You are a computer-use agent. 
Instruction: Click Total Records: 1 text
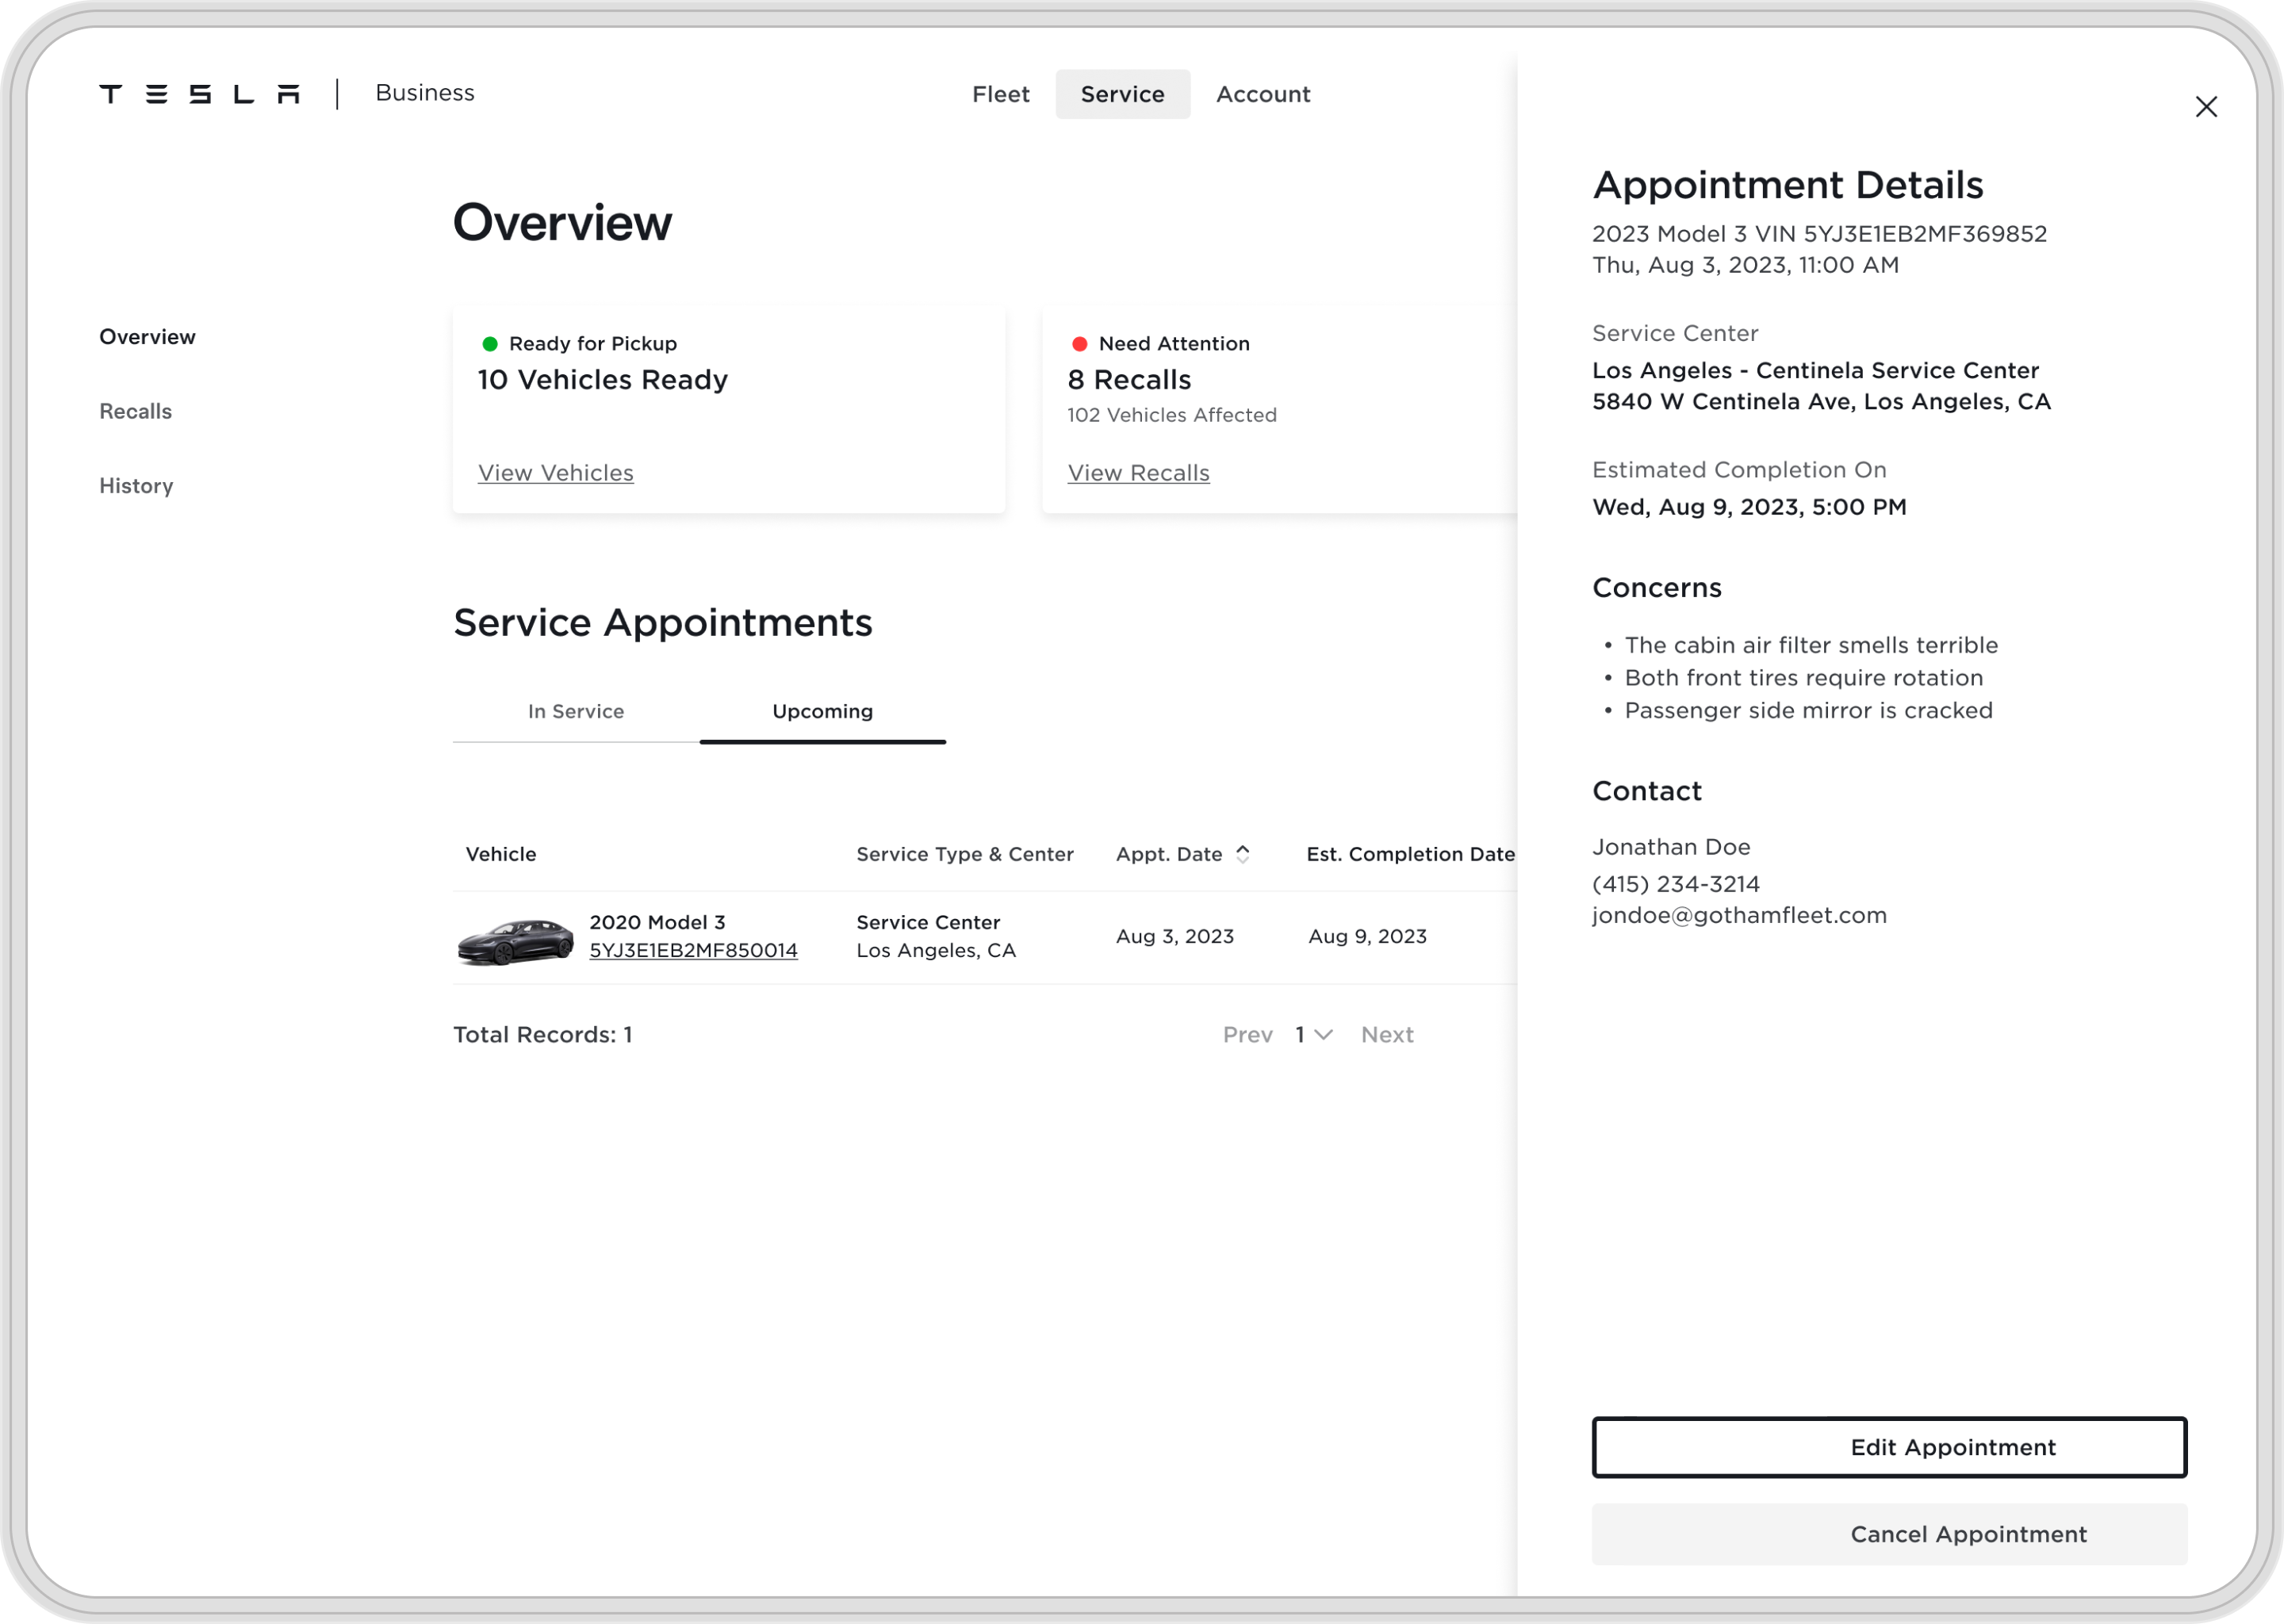pyautogui.click(x=543, y=1035)
